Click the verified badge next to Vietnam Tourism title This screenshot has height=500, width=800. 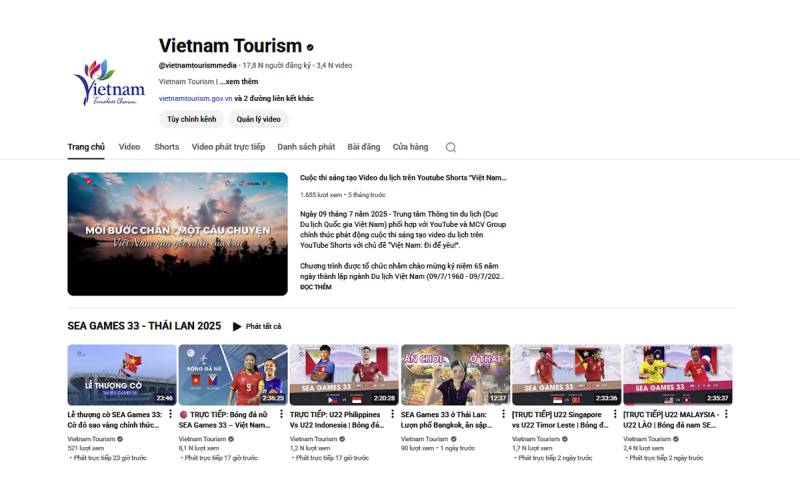pyautogui.click(x=310, y=47)
